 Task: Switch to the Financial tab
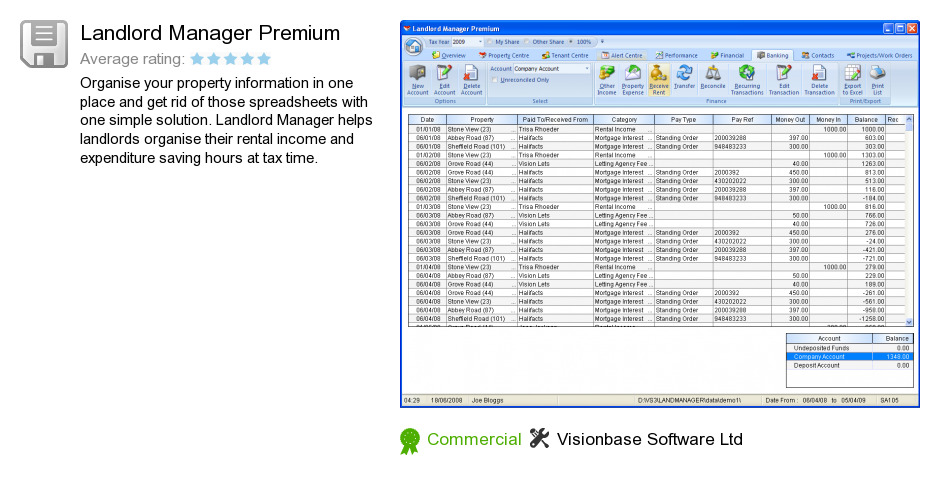(727, 55)
